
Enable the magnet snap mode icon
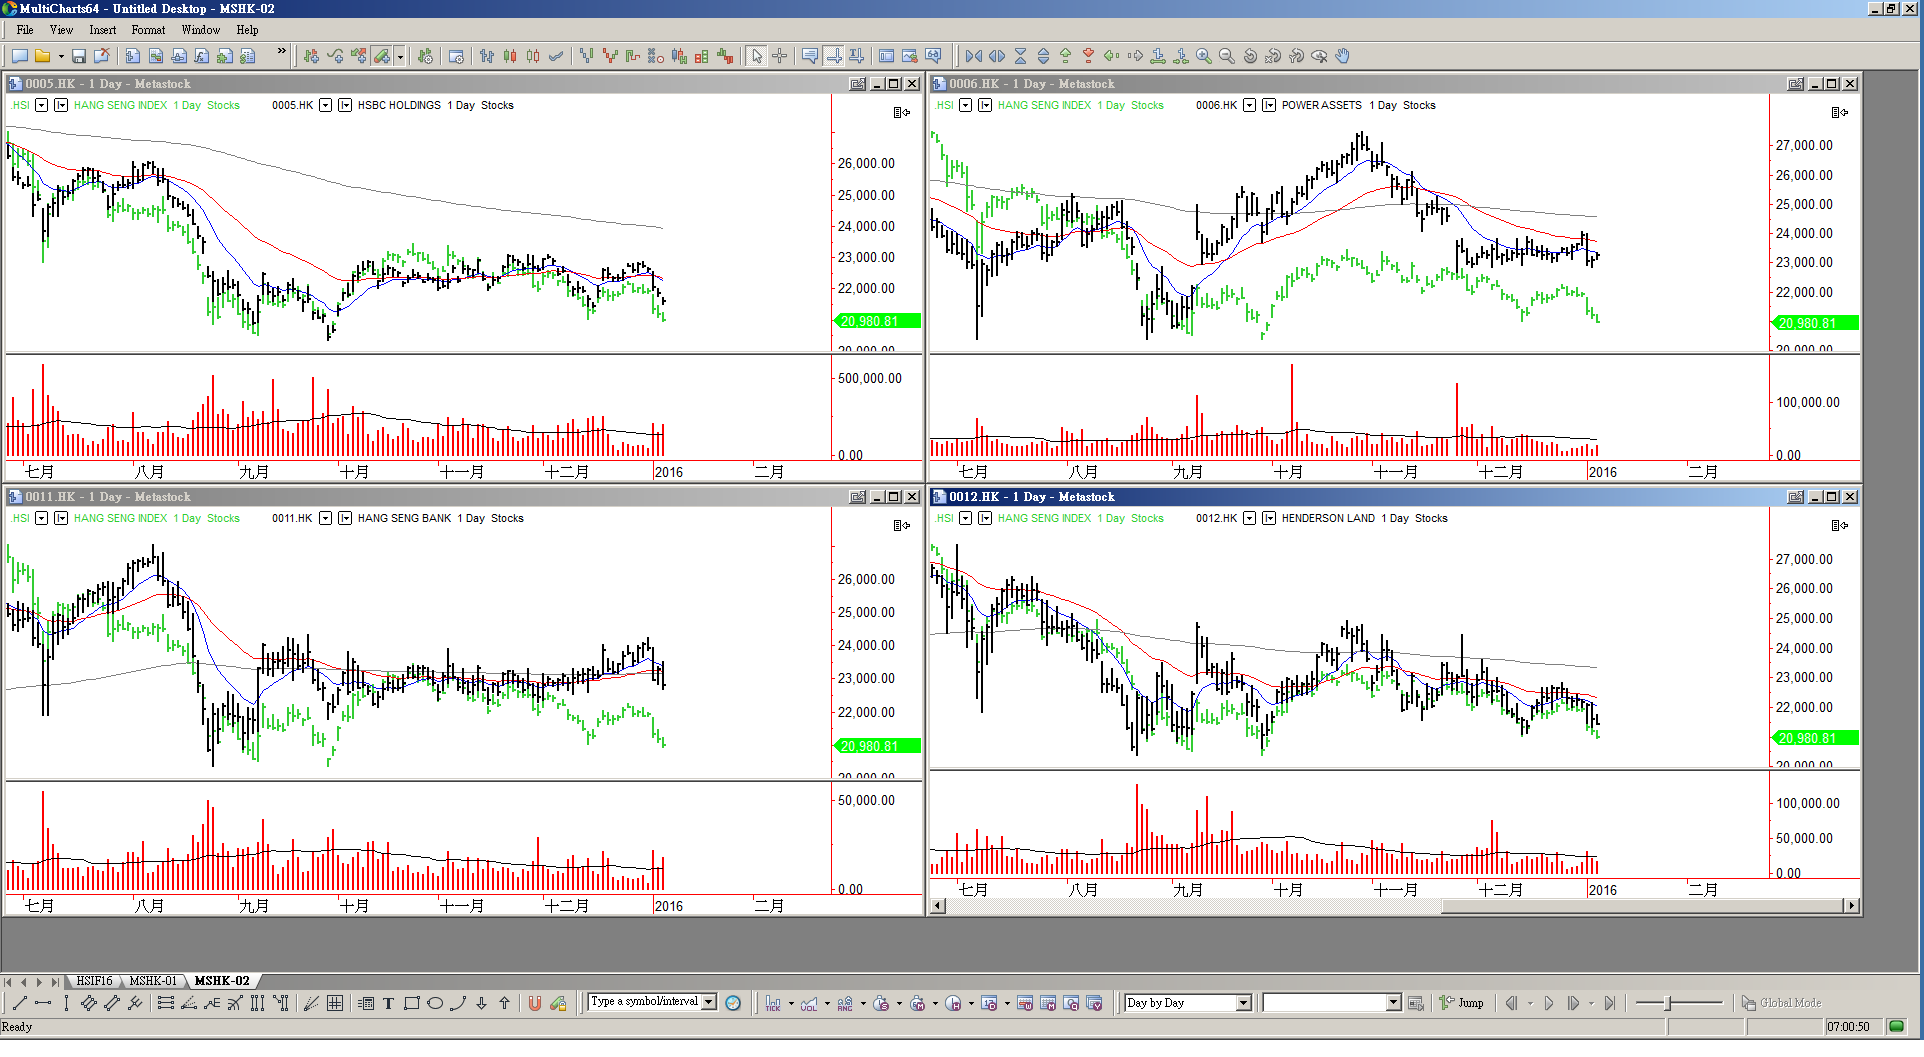tap(535, 1003)
